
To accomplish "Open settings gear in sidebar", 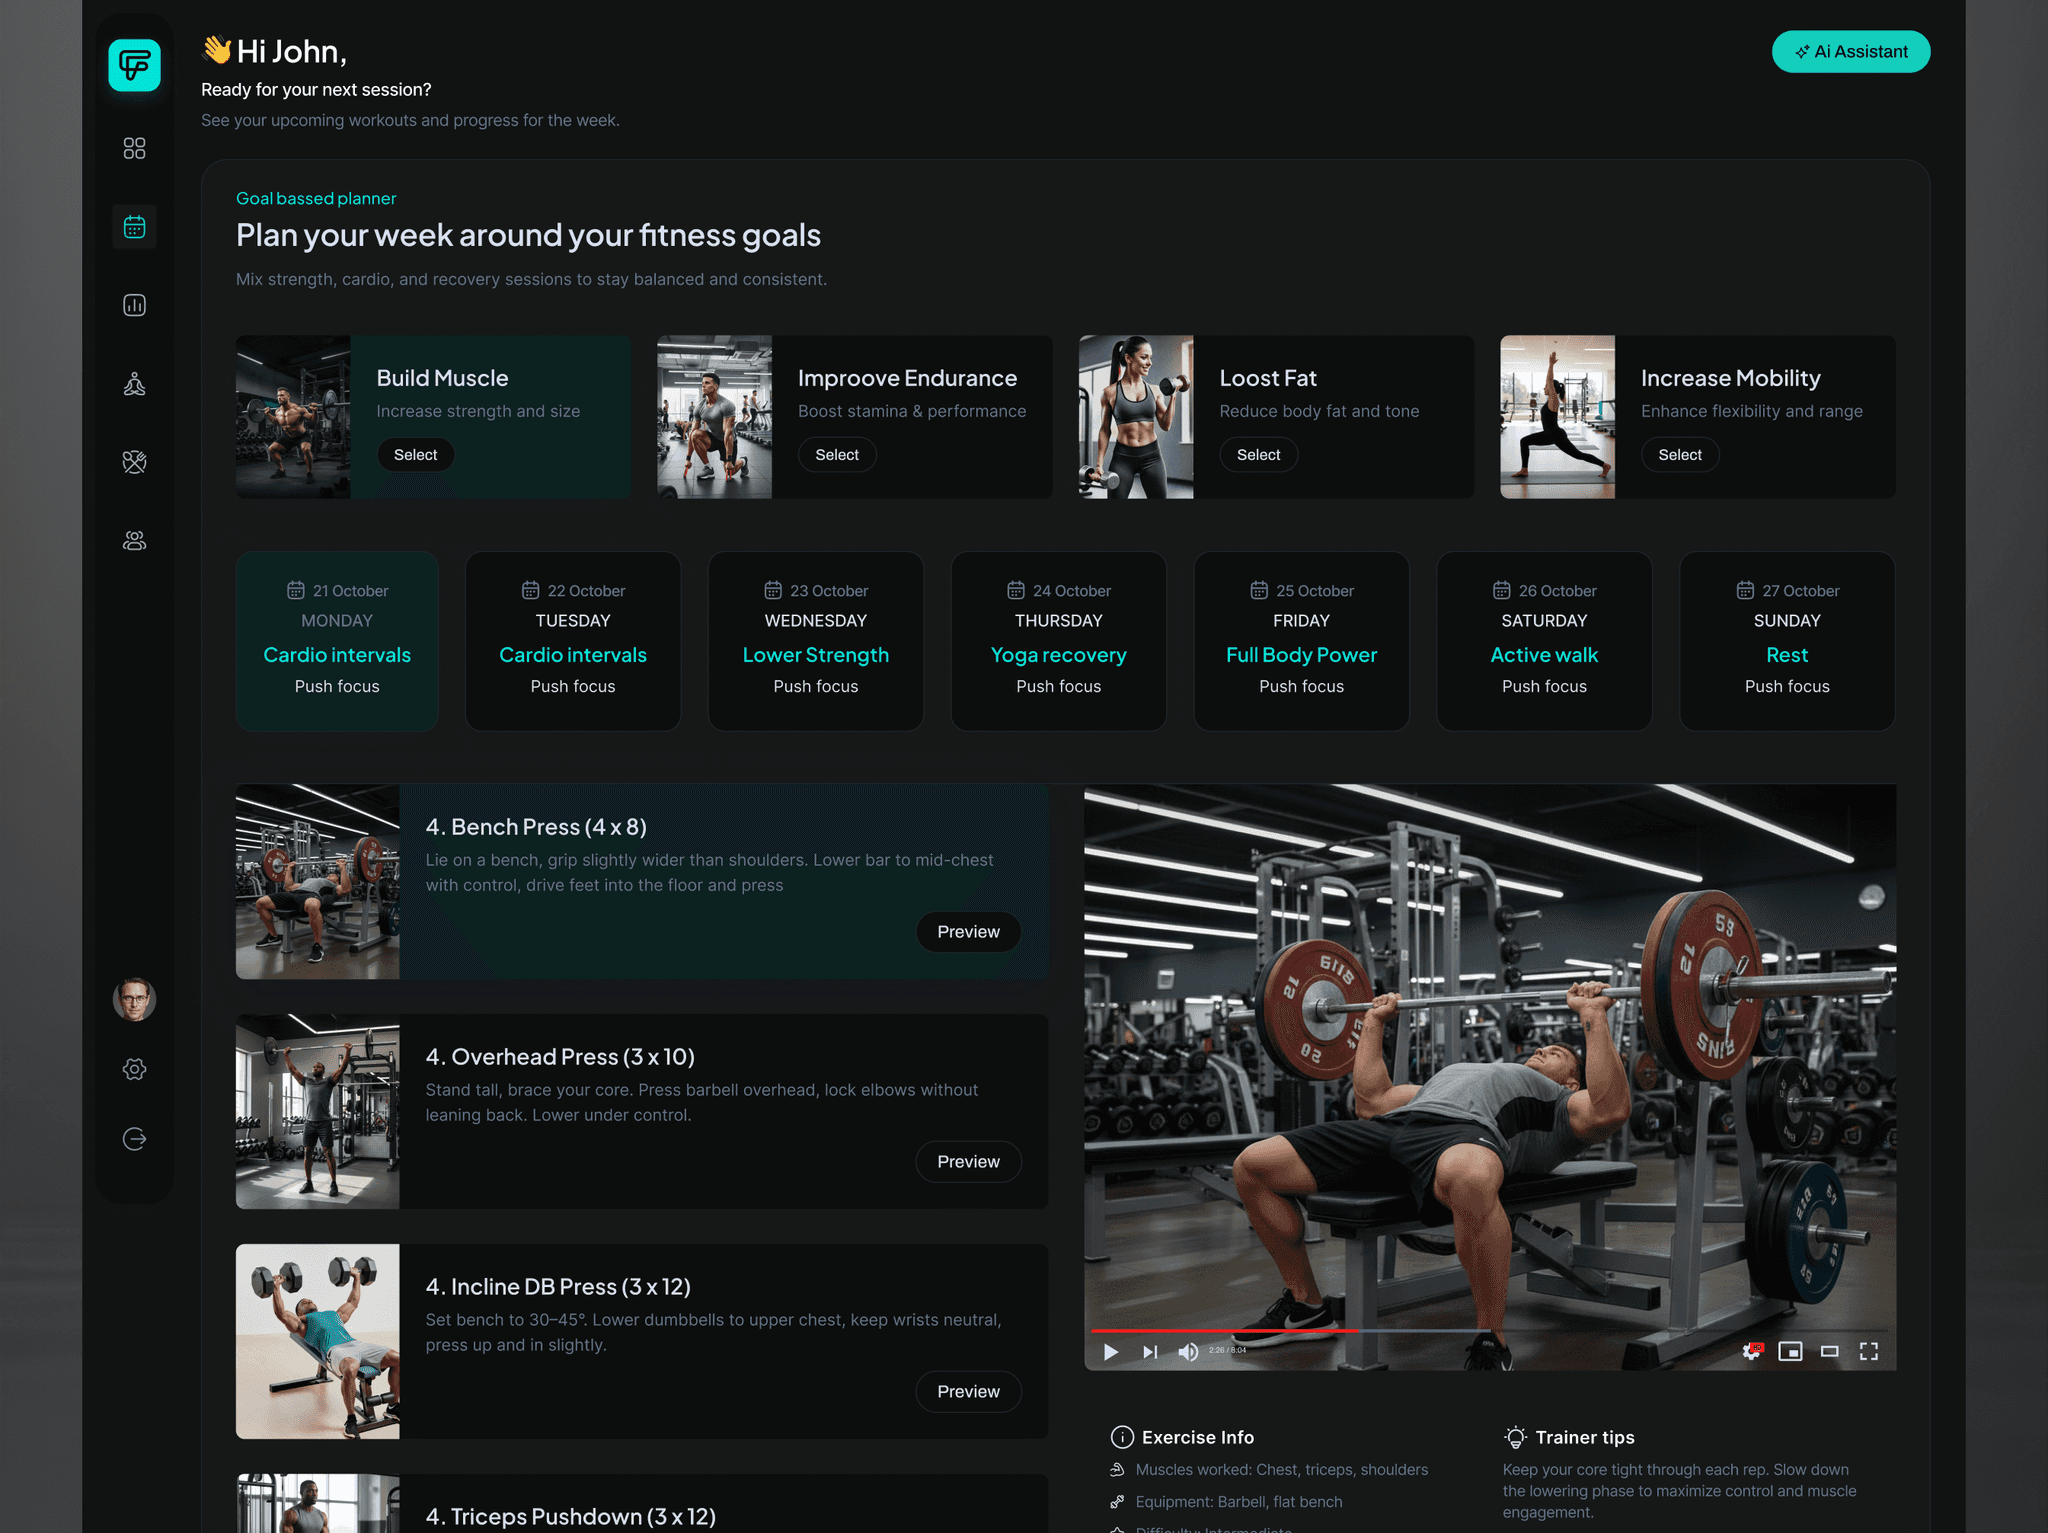I will [134, 1069].
